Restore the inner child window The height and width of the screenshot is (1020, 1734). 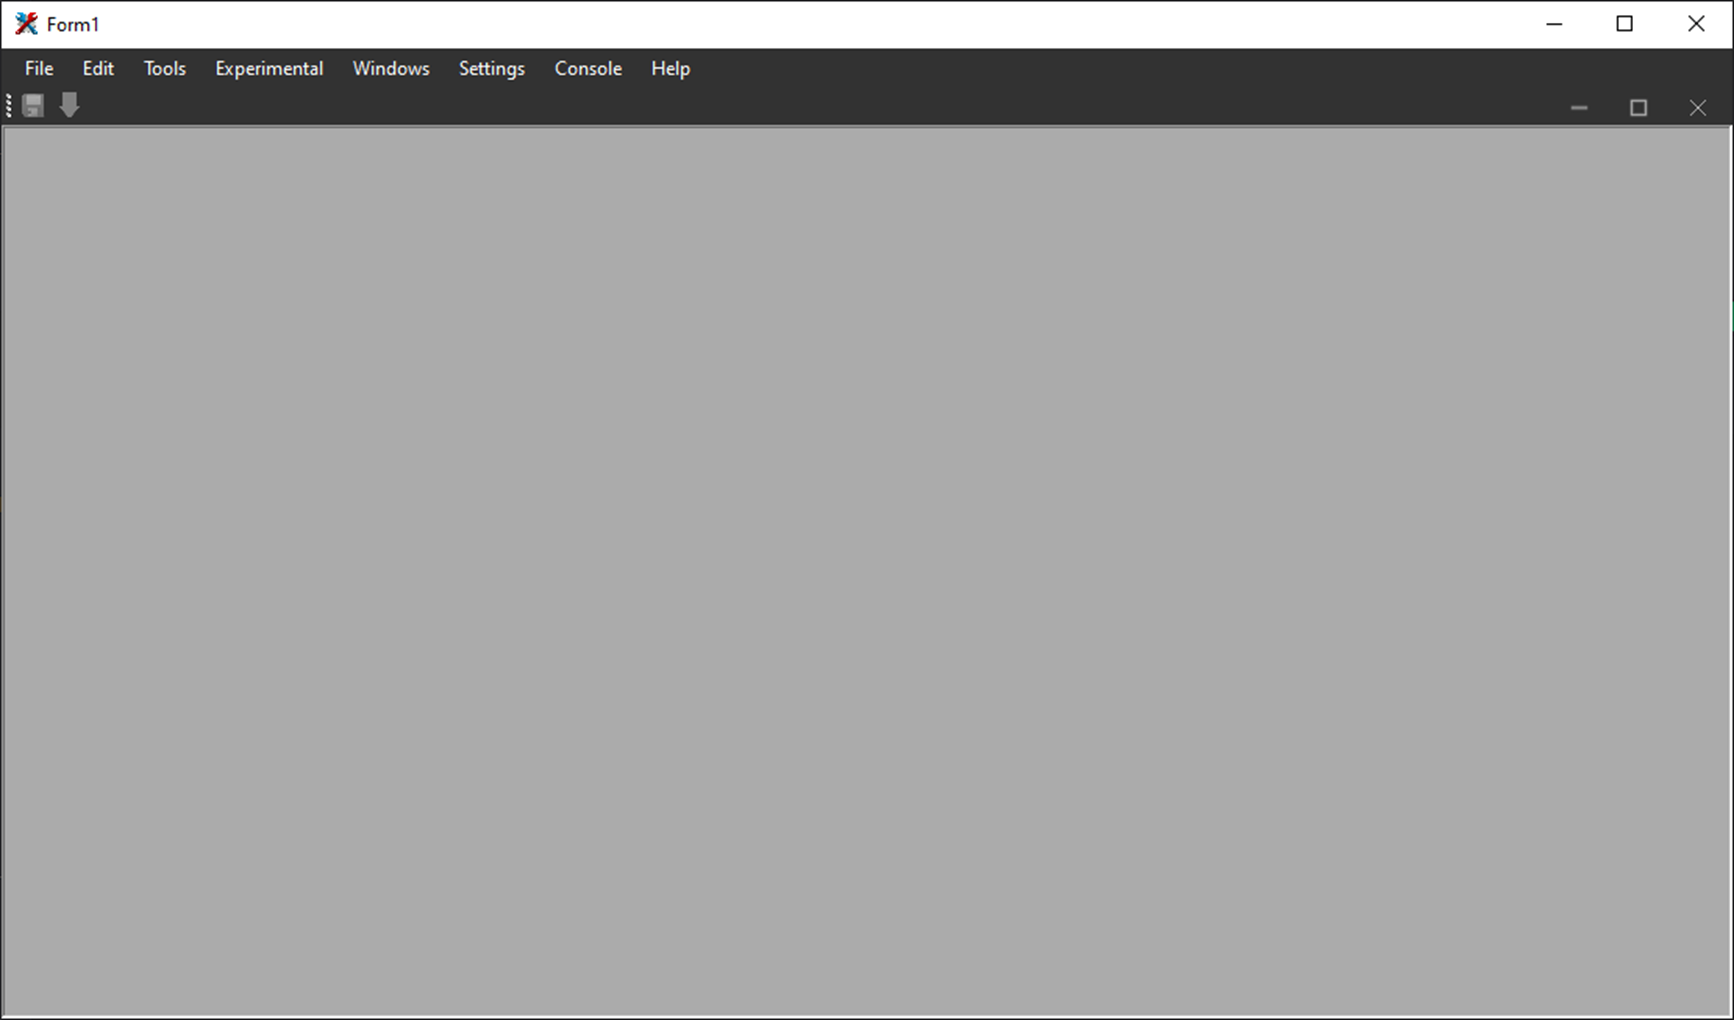[x=1639, y=107]
